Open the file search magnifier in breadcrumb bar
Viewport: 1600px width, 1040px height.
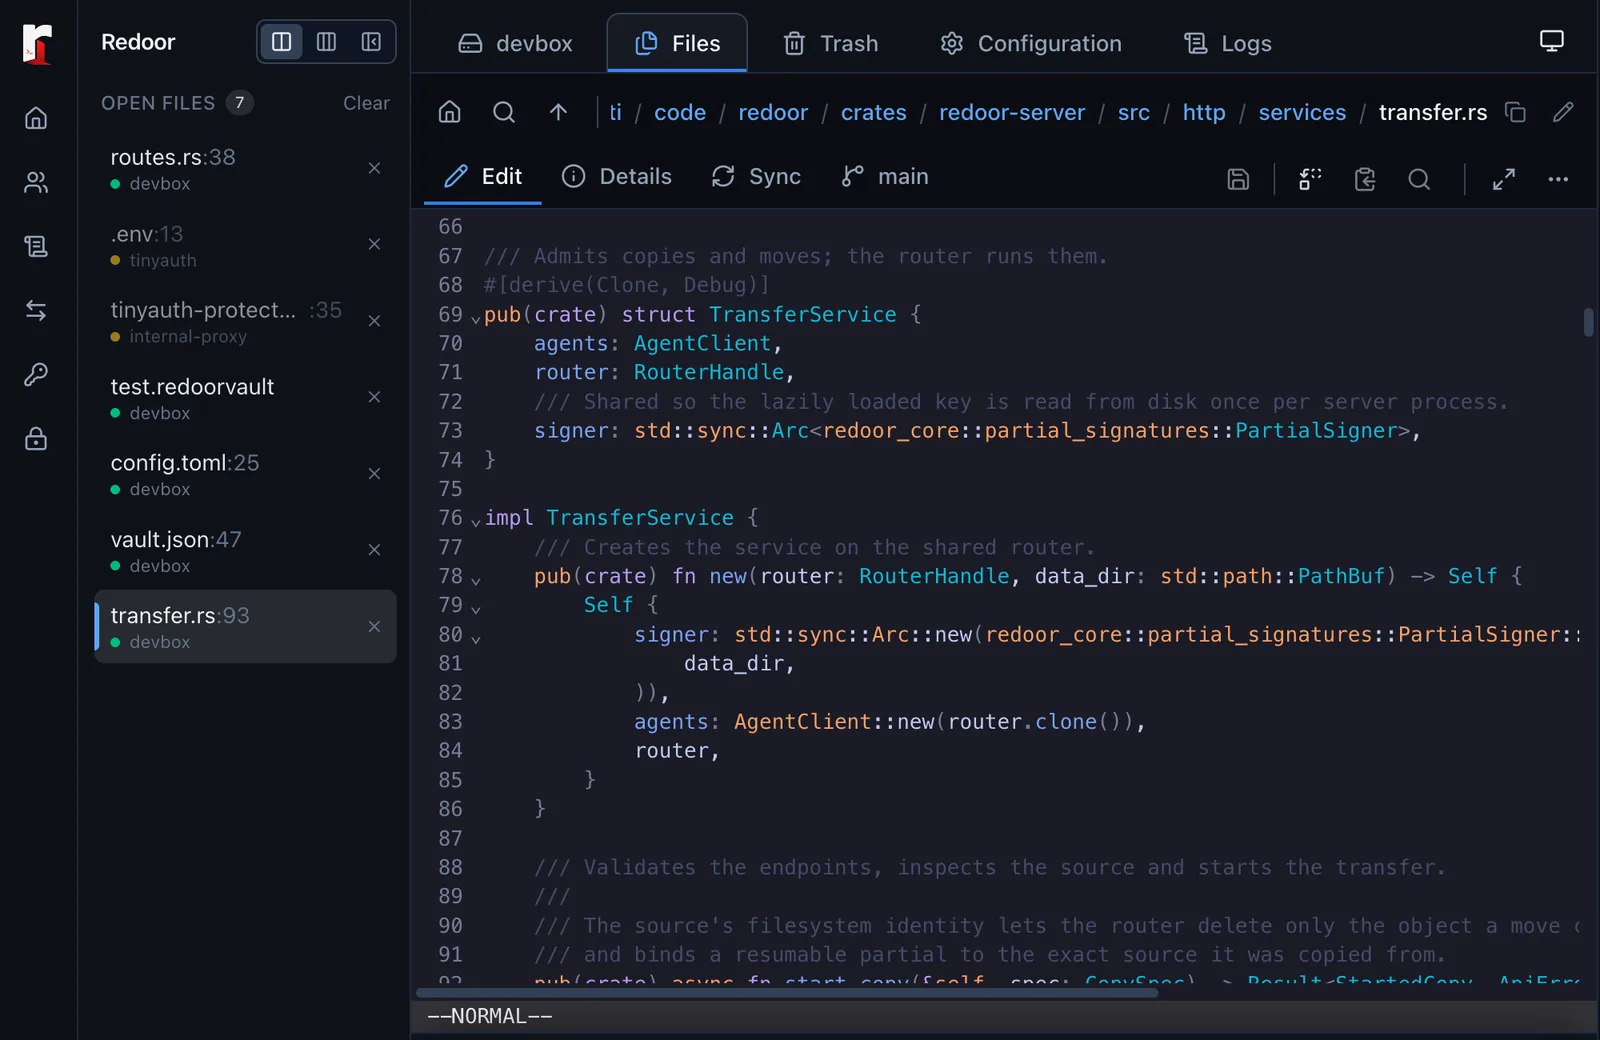pos(504,112)
